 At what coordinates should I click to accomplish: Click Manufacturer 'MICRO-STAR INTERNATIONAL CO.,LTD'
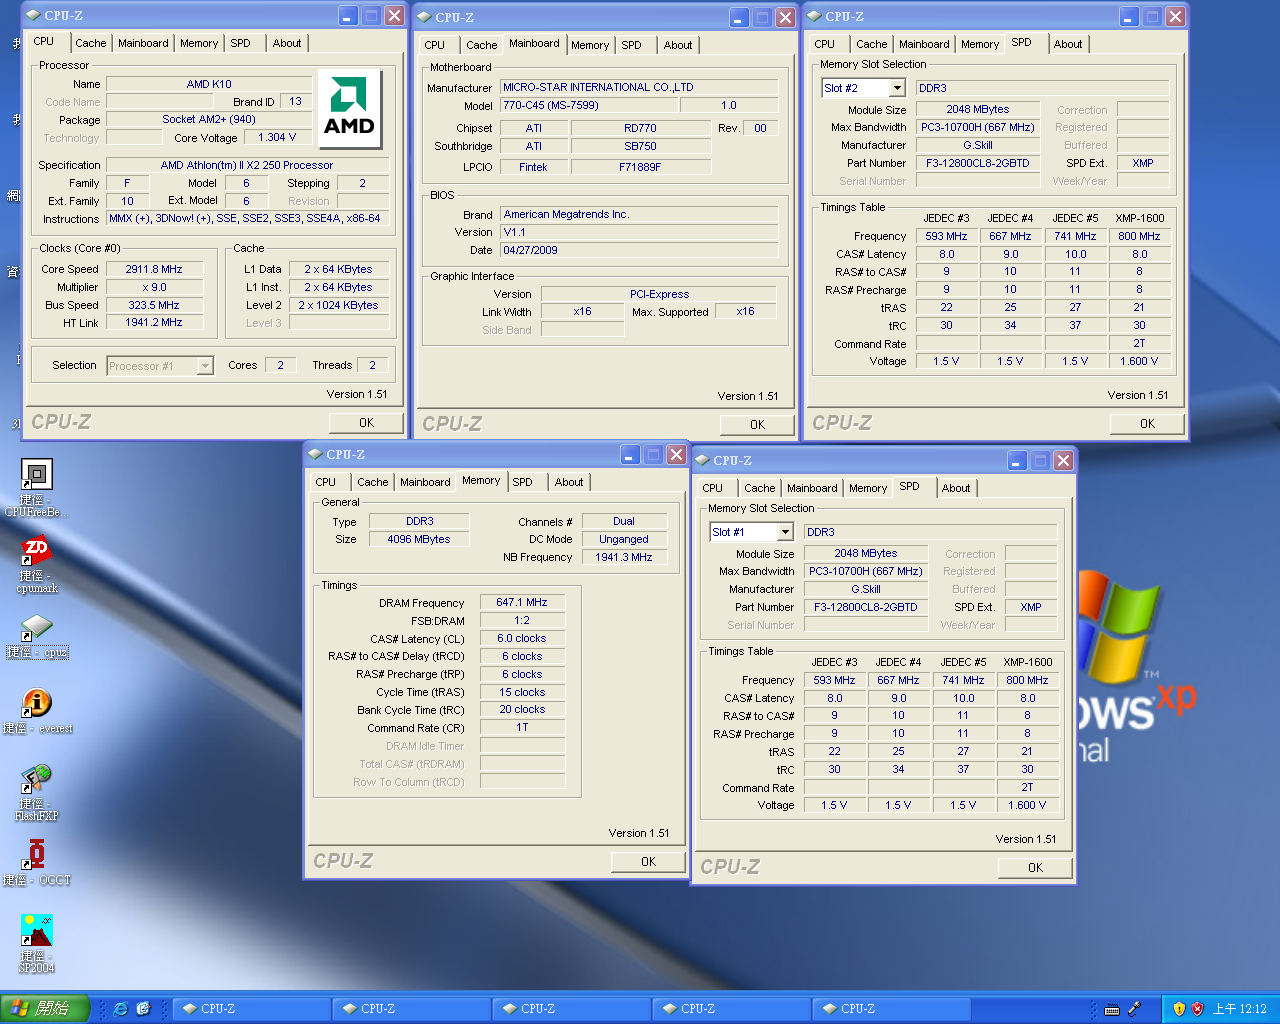pyautogui.click(x=639, y=87)
